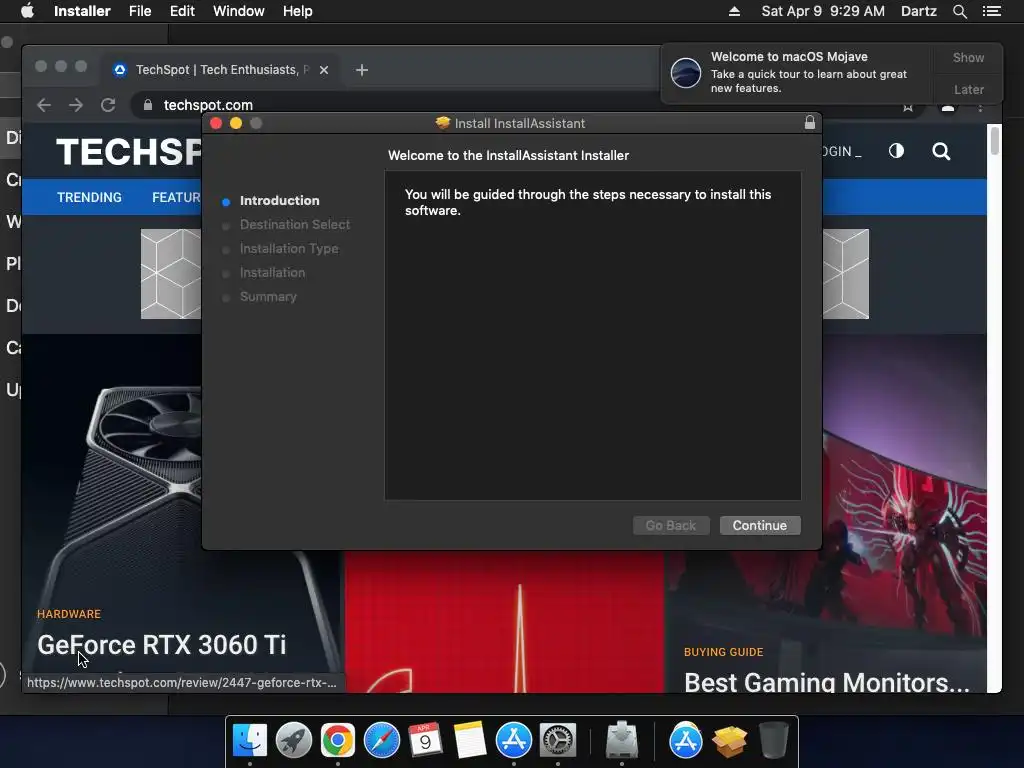Click the red center article thumbnail

(504, 622)
